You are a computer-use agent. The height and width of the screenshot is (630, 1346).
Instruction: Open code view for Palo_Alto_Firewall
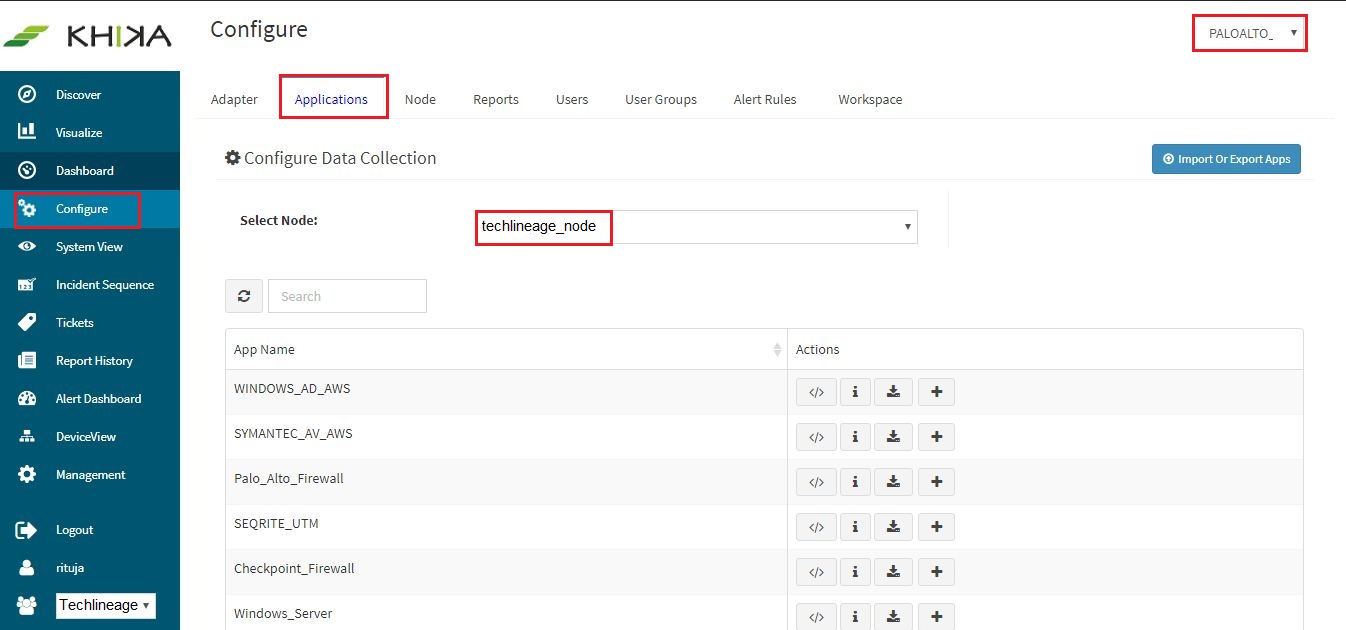(816, 482)
